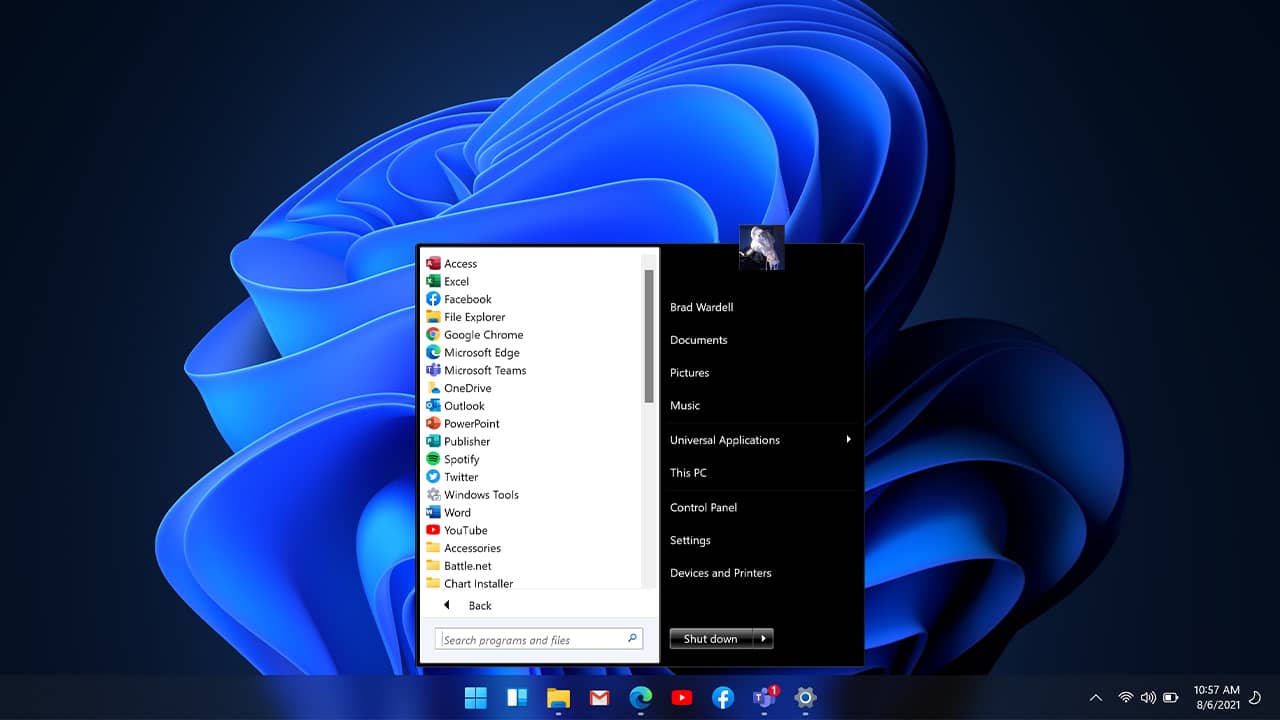This screenshot has width=1280, height=720.
Task: Open Widgets from the taskbar
Action: (517, 697)
